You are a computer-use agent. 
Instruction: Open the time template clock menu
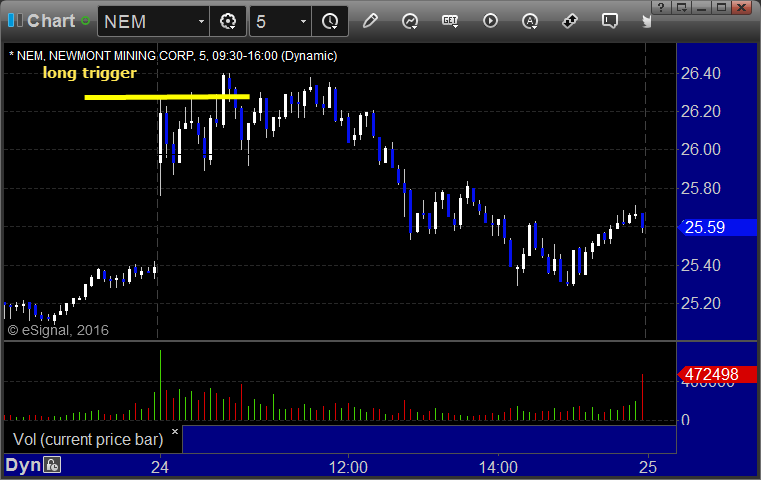tap(330, 21)
